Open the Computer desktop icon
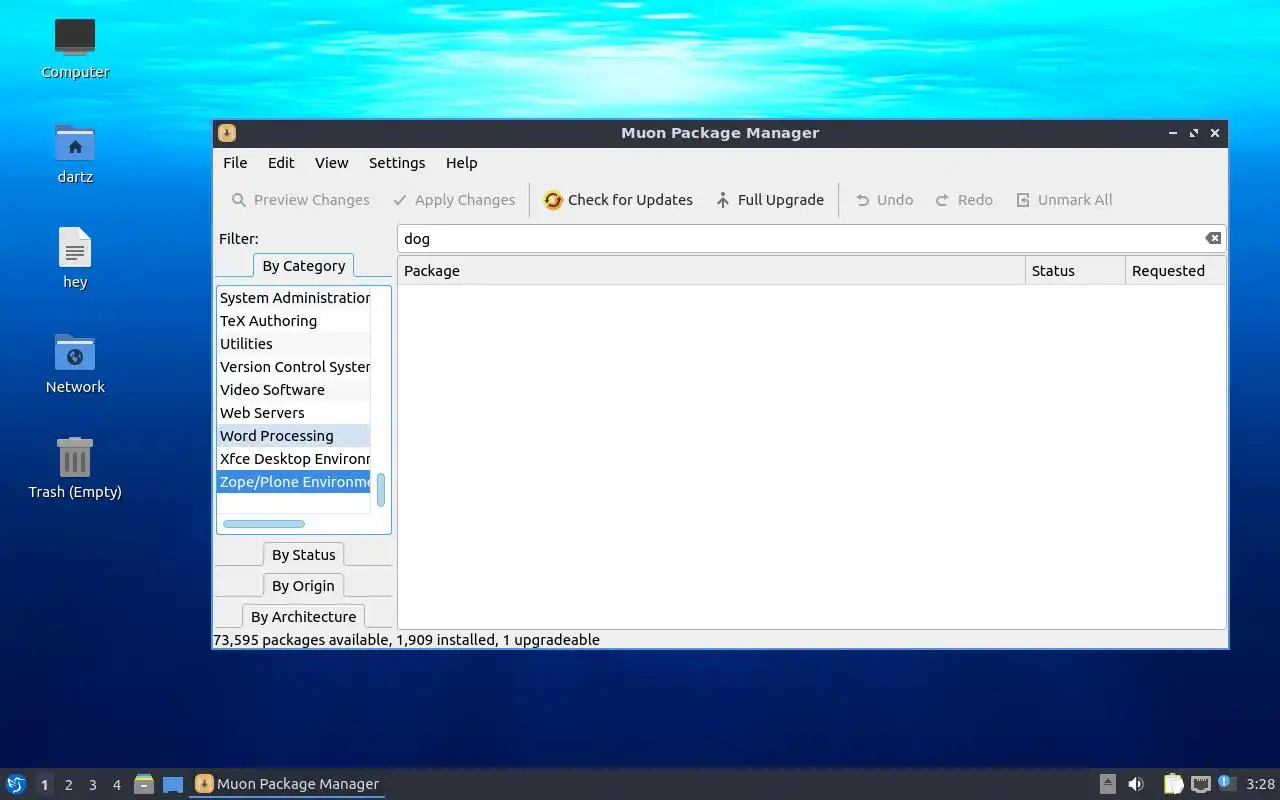This screenshot has height=800, width=1280. click(x=75, y=50)
